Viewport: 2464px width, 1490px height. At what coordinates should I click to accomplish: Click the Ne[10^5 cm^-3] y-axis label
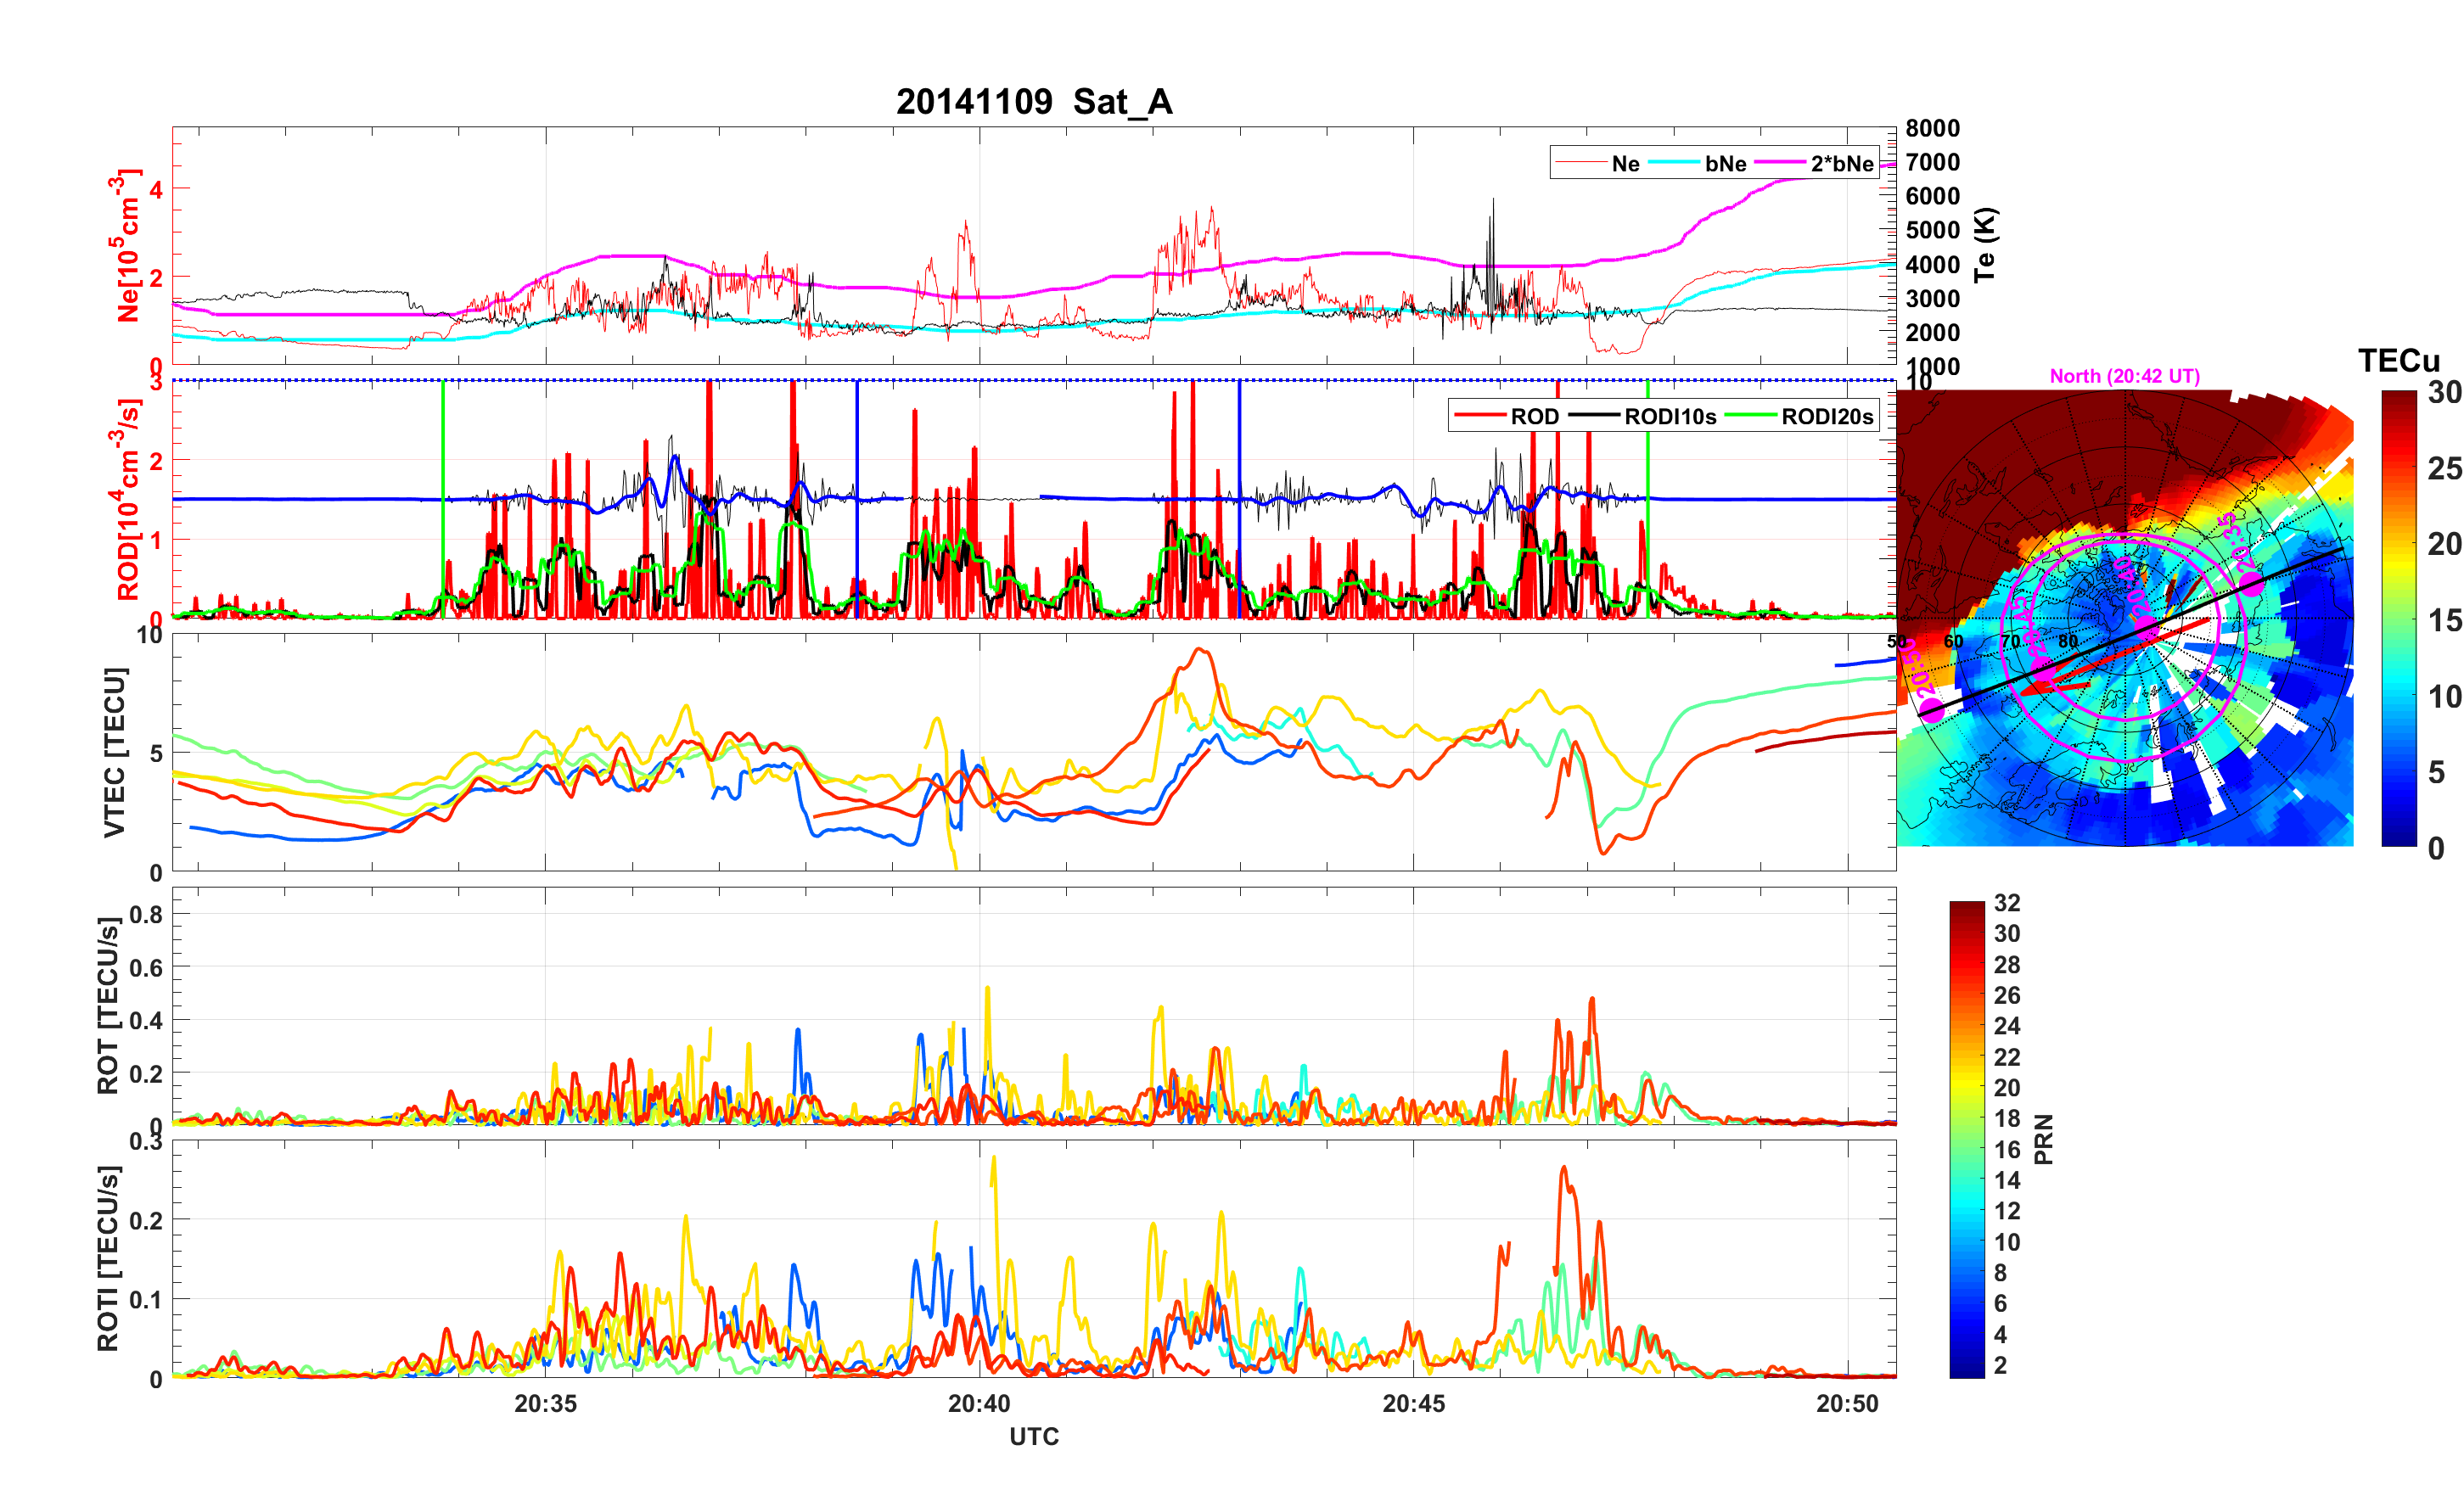click(125, 245)
